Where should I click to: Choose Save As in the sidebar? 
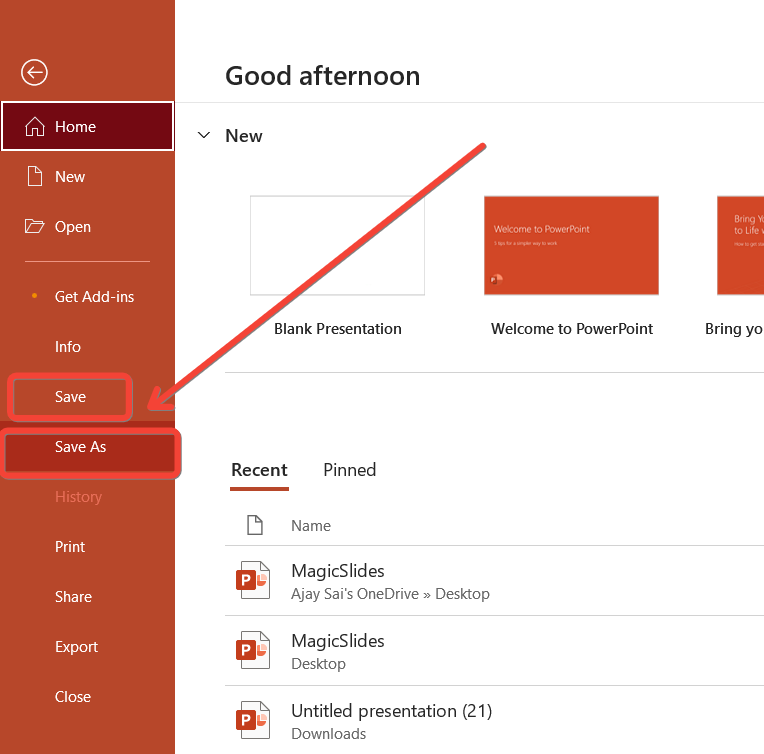(x=90, y=447)
